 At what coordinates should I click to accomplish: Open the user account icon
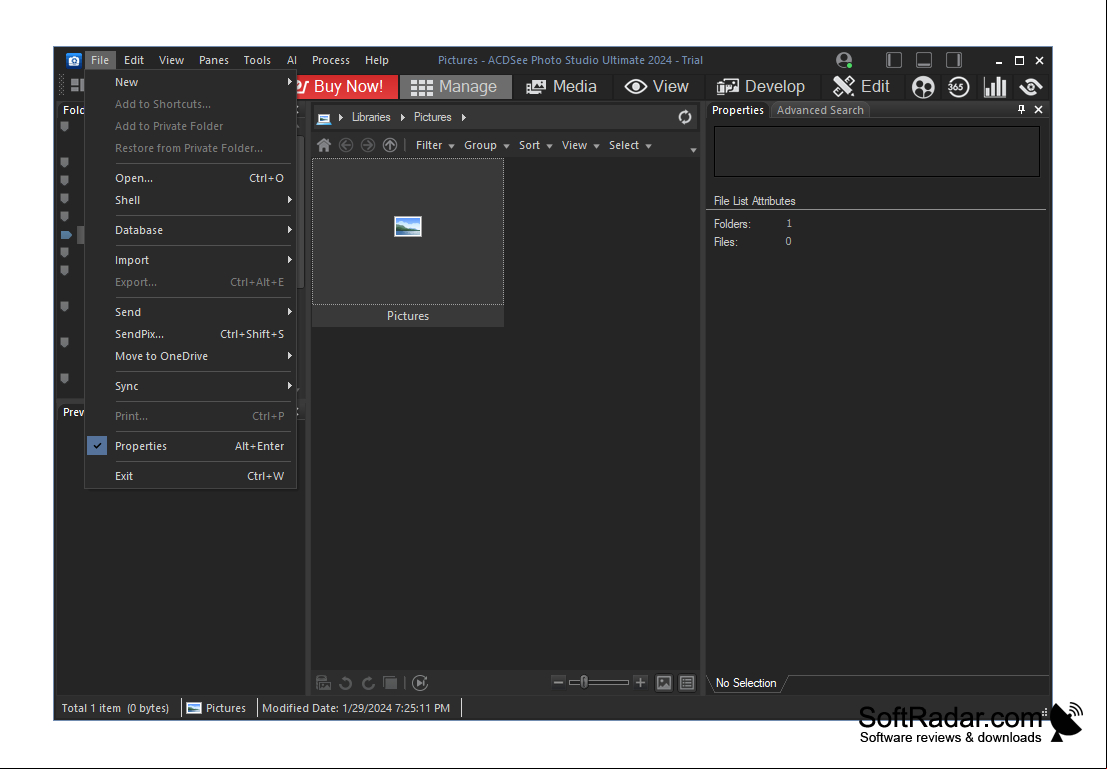coord(844,60)
